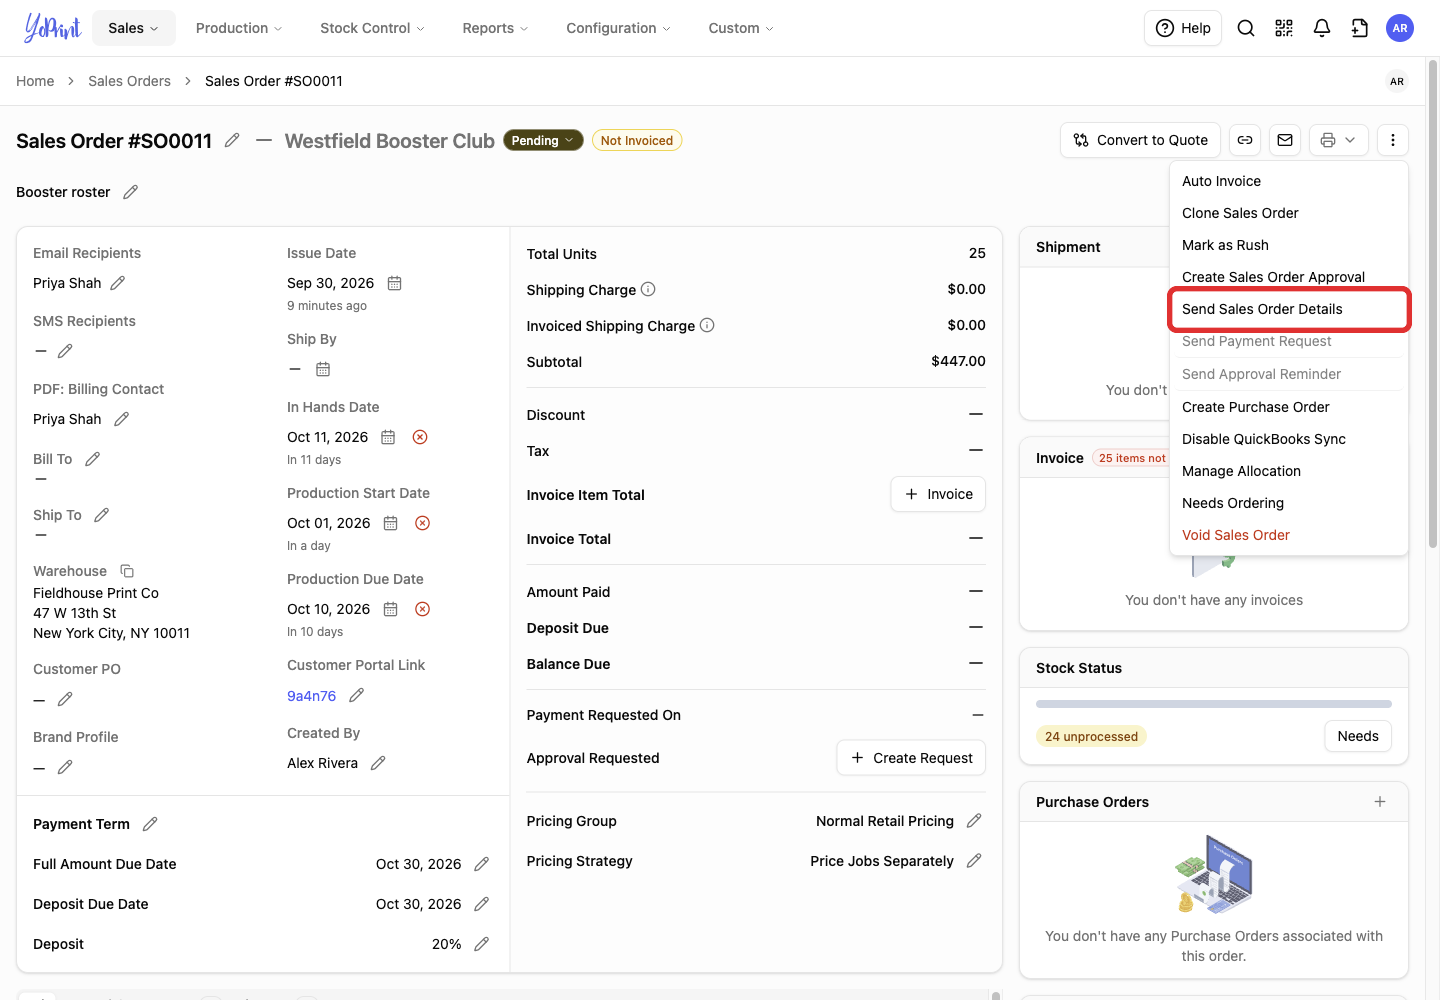Go to Sales Orders breadcrumb
This screenshot has width=1440, height=1000.
pos(129,81)
